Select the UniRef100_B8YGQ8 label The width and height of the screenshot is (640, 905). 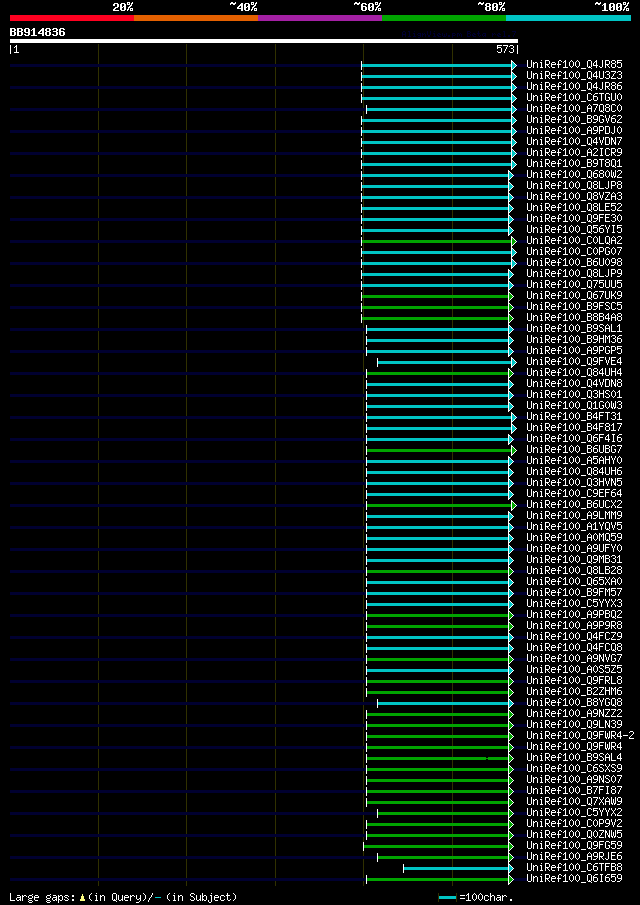(574, 702)
